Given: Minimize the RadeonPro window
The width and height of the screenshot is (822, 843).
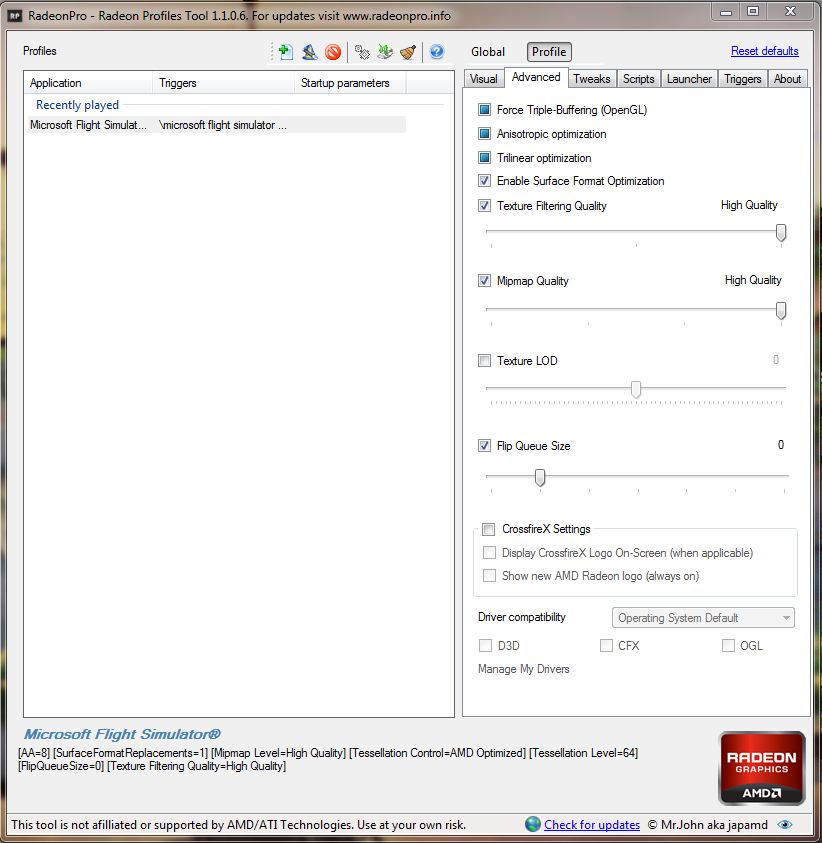Looking at the screenshot, I should (x=726, y=11).
